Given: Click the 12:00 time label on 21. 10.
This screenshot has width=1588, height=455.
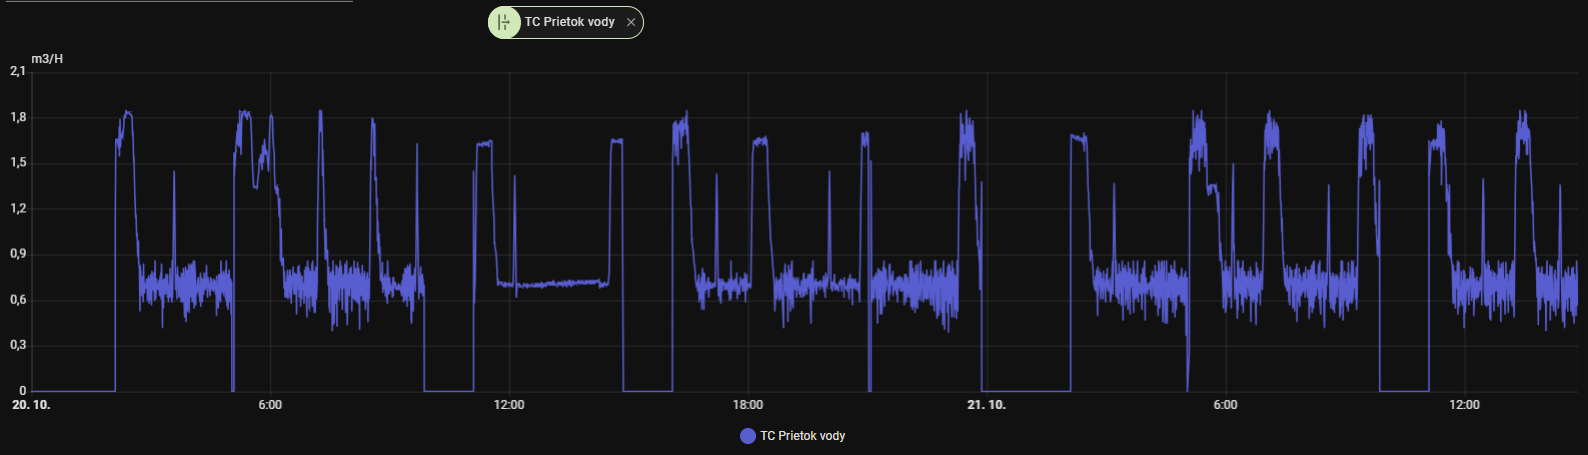Looking at the screenshot, I should 1464,405.
